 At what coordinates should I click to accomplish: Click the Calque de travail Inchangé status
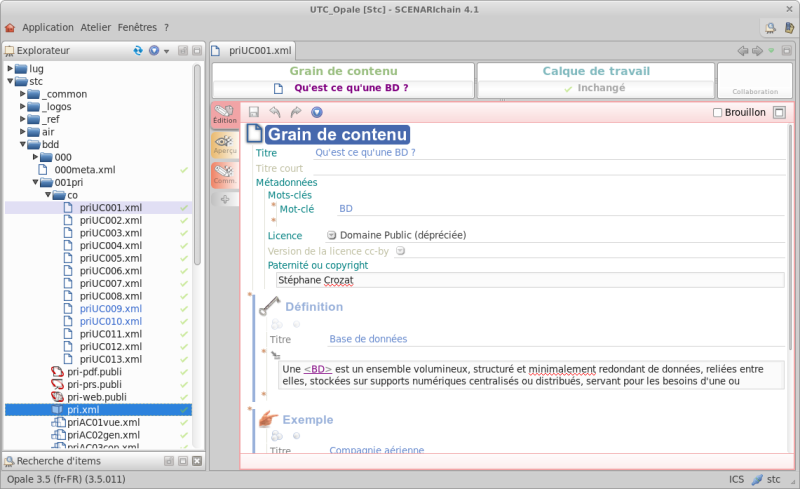595,88
